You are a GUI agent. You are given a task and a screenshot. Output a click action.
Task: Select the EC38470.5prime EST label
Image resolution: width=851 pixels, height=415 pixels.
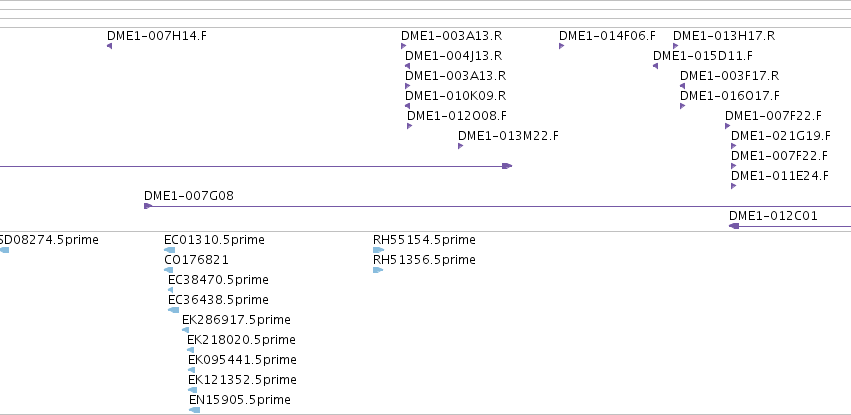click(218, 280)
